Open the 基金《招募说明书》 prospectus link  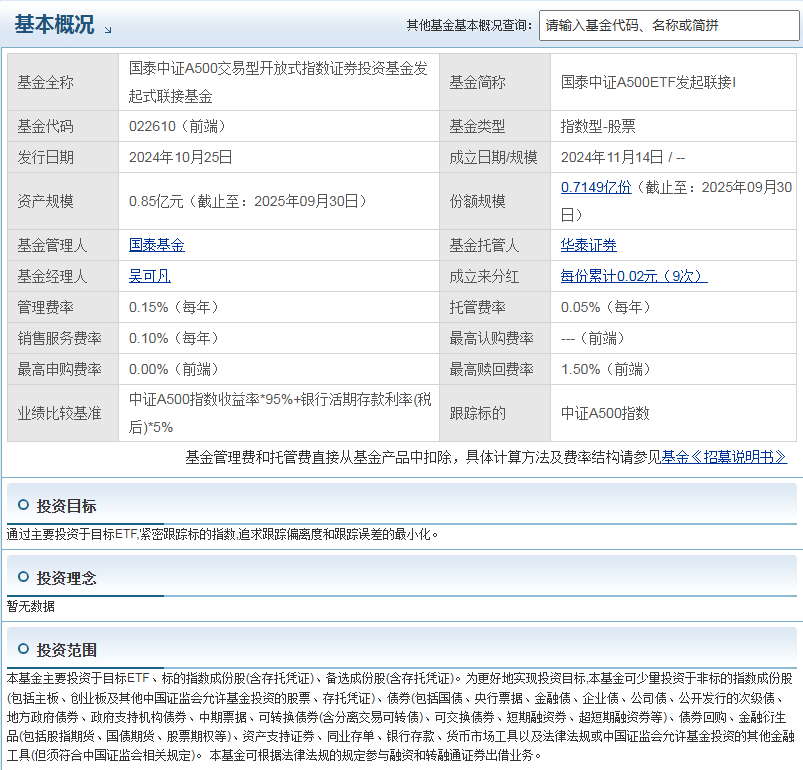point(724,457)
